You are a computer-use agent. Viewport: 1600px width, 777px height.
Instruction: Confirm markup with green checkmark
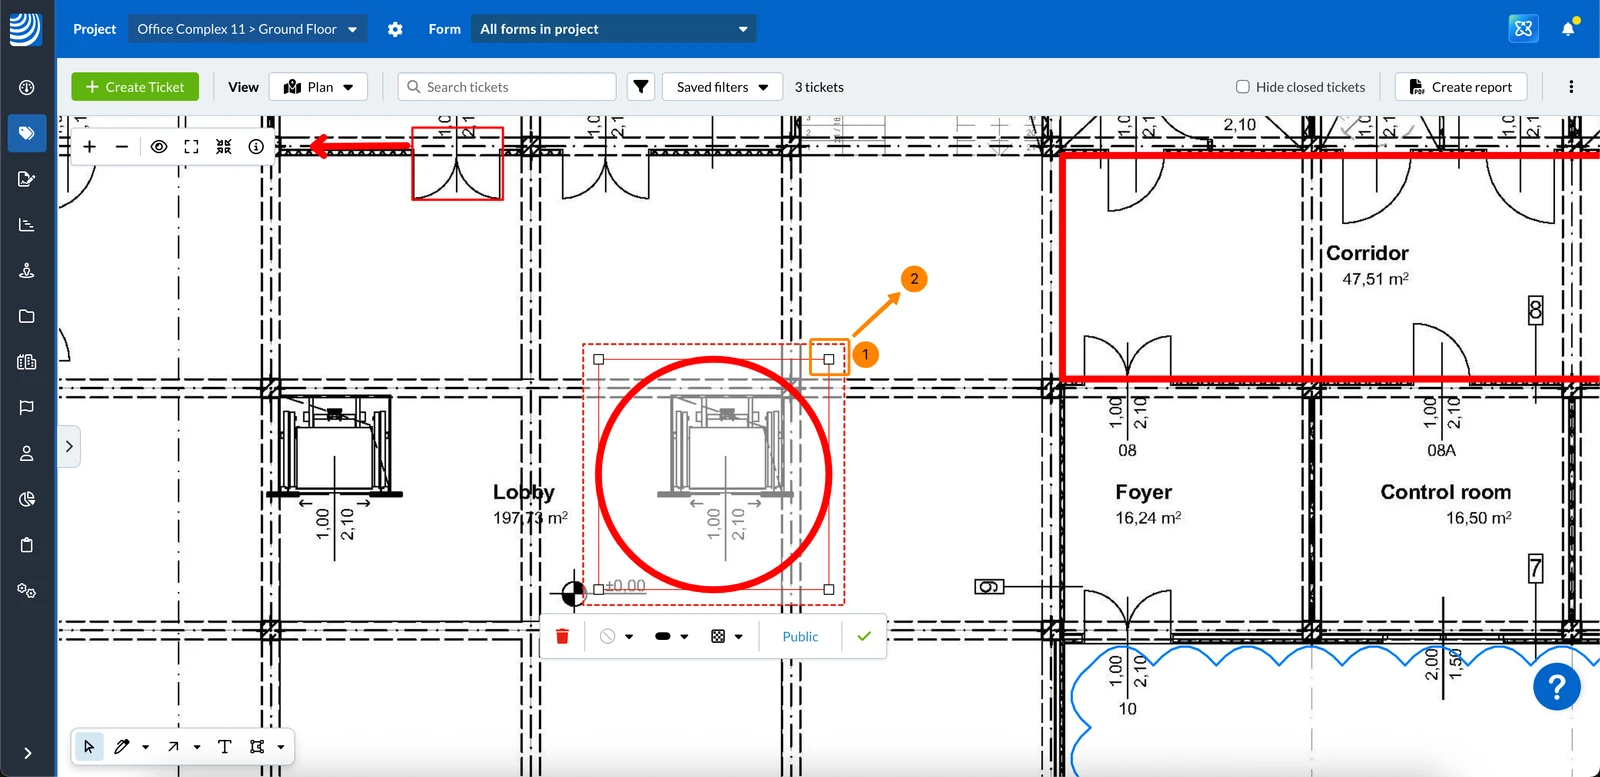tap(864, 636)
